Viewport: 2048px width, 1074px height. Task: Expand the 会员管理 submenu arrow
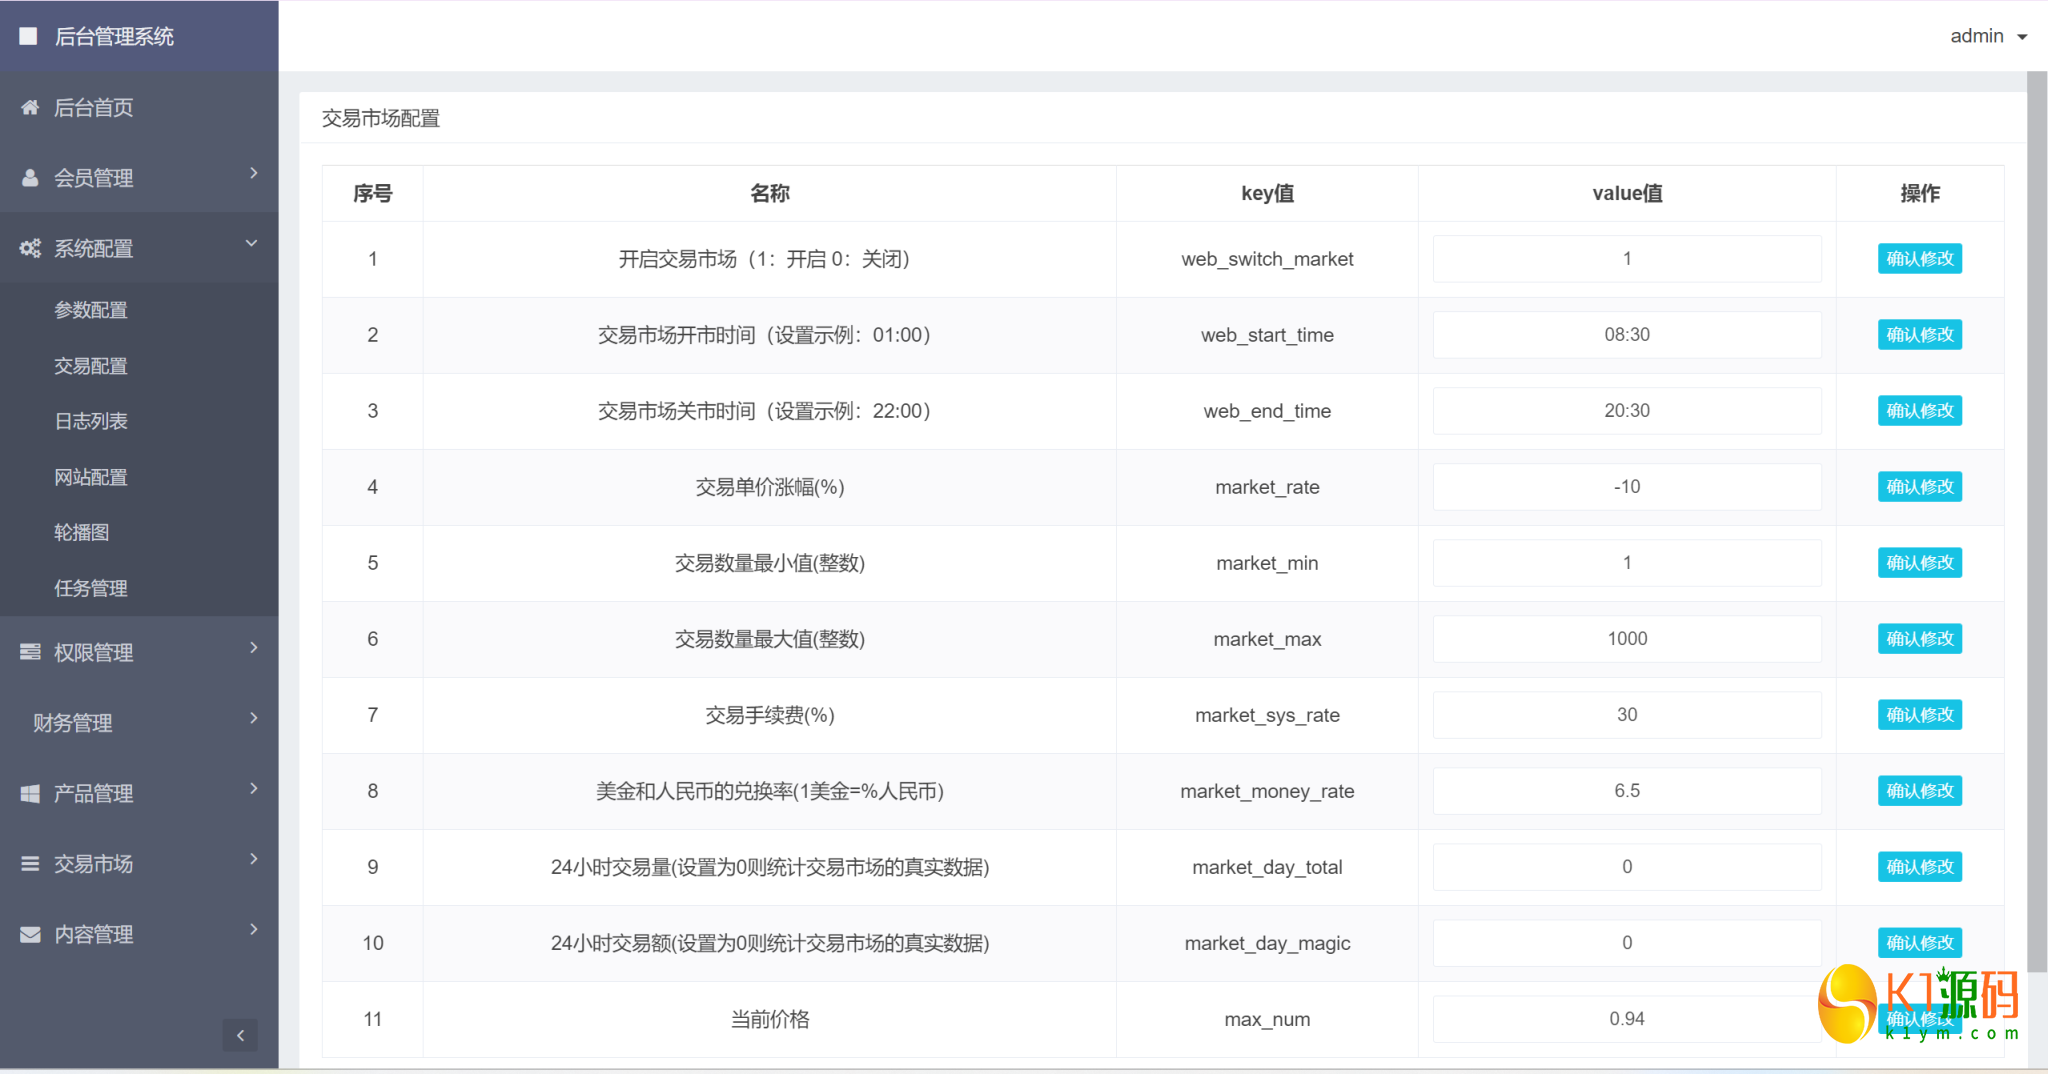[x=253, y=173]
